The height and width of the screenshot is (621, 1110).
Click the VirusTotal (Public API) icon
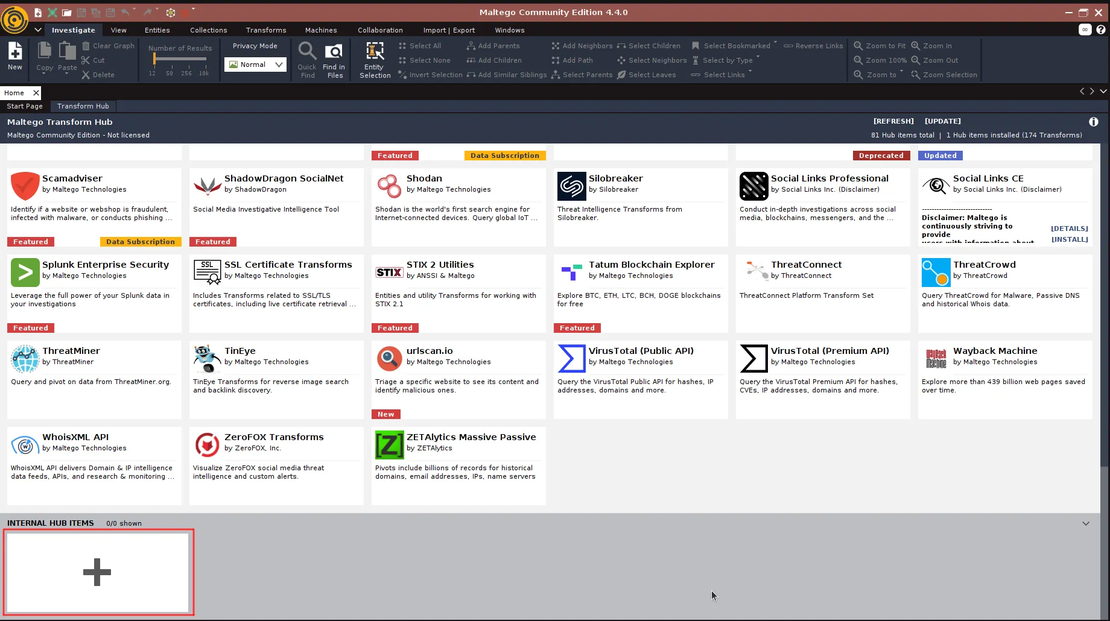tap(571, 358)
